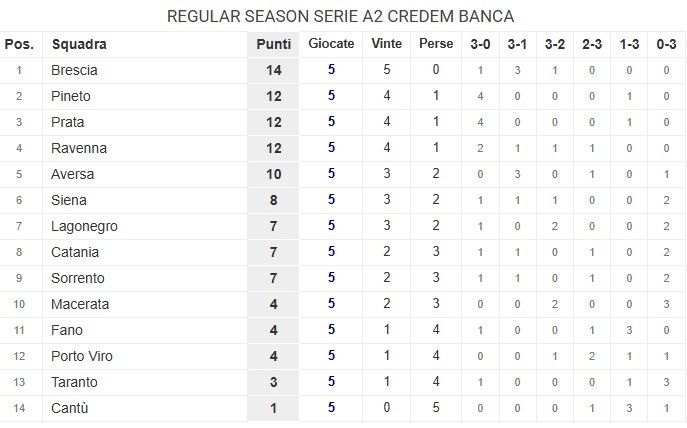Screen dimensions: 687x428
Task: Click the Squadra column header
Action: click(x=79, y=44)
